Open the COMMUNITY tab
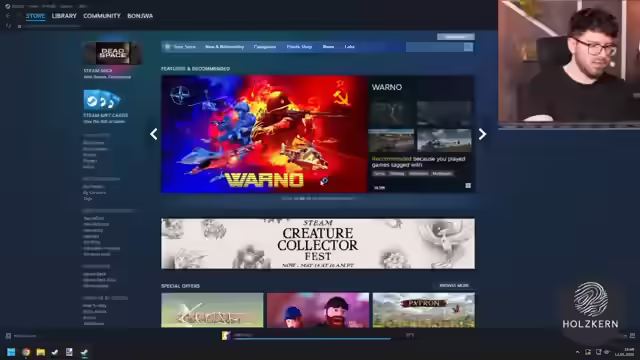This screenshot has height=360, width=640. (102, 16)
